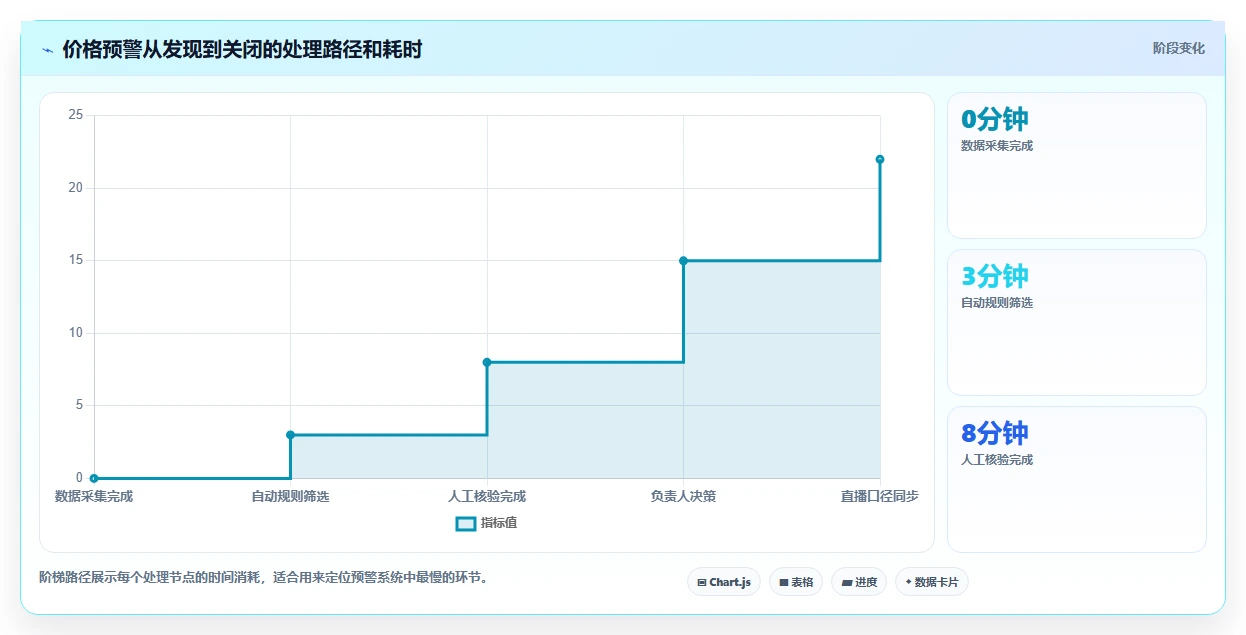This screenshot has width=1246, height=635.
Task: Click the 阶段变化 label in header
Action: pos(1179,48)
